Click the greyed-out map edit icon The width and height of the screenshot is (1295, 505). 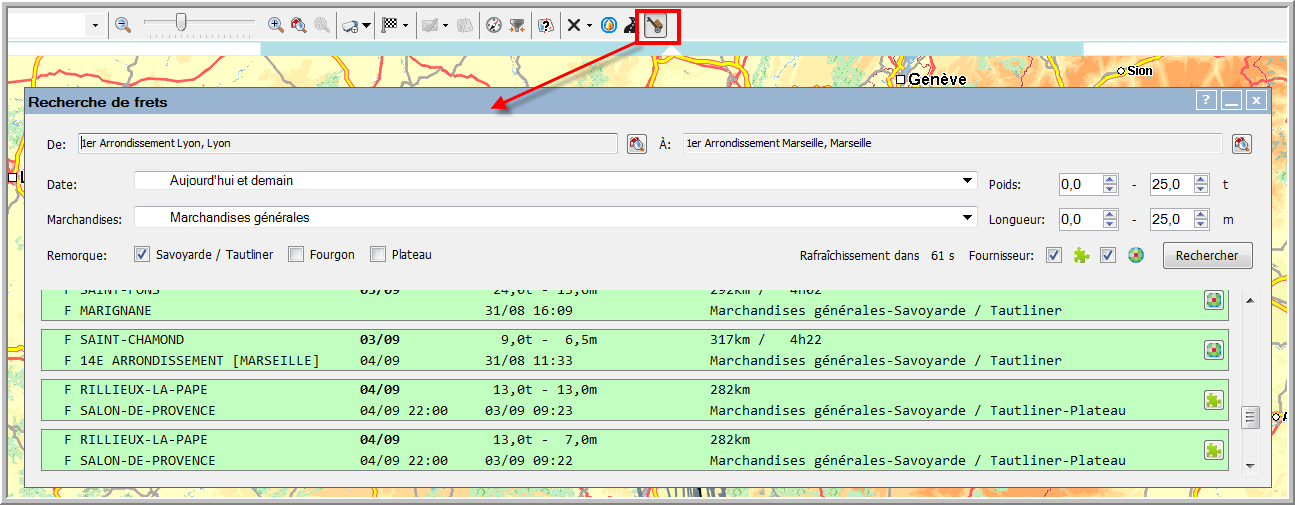[x=430, y=25]
